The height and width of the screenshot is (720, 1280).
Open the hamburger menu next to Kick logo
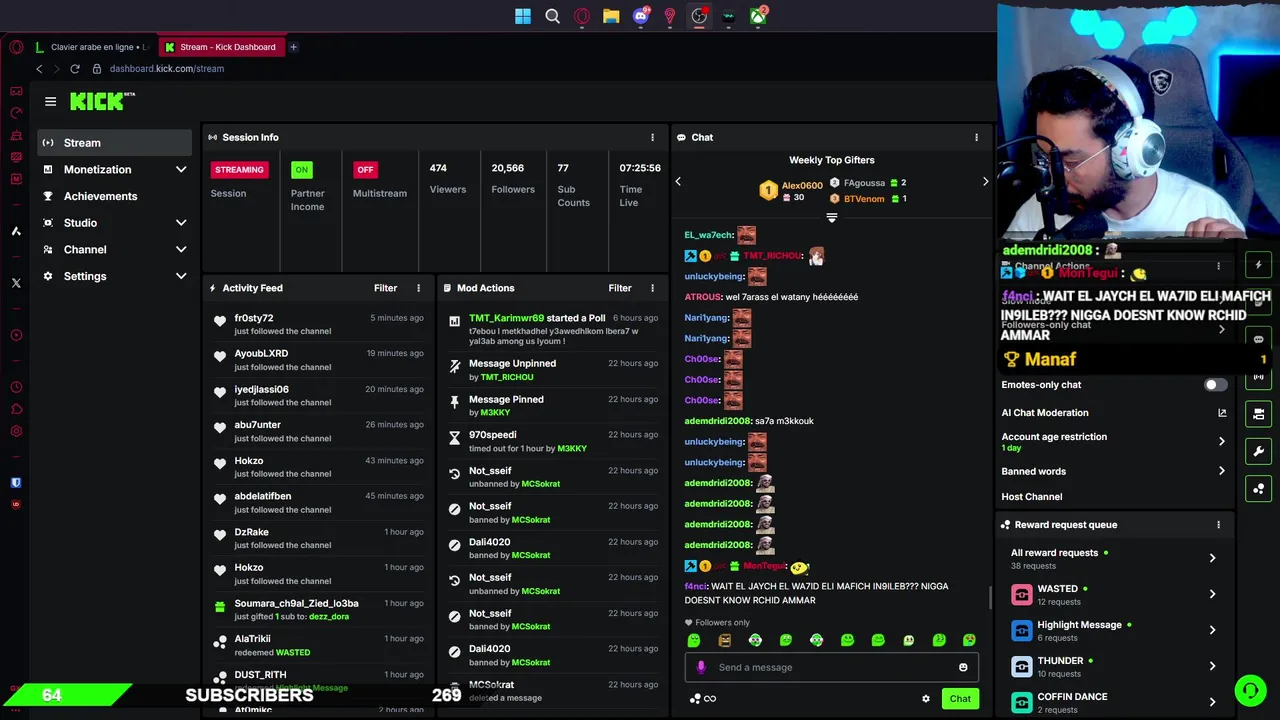50,101
